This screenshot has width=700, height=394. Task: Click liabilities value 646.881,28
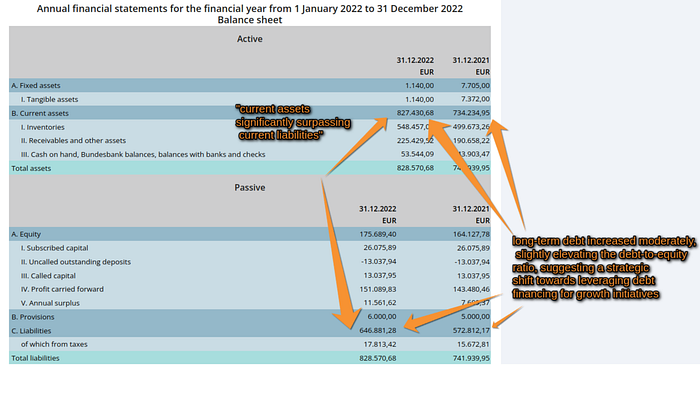378,330
